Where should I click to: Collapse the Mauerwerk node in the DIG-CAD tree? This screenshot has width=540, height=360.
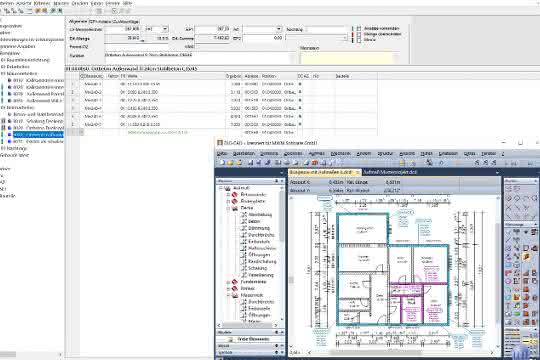228,295
